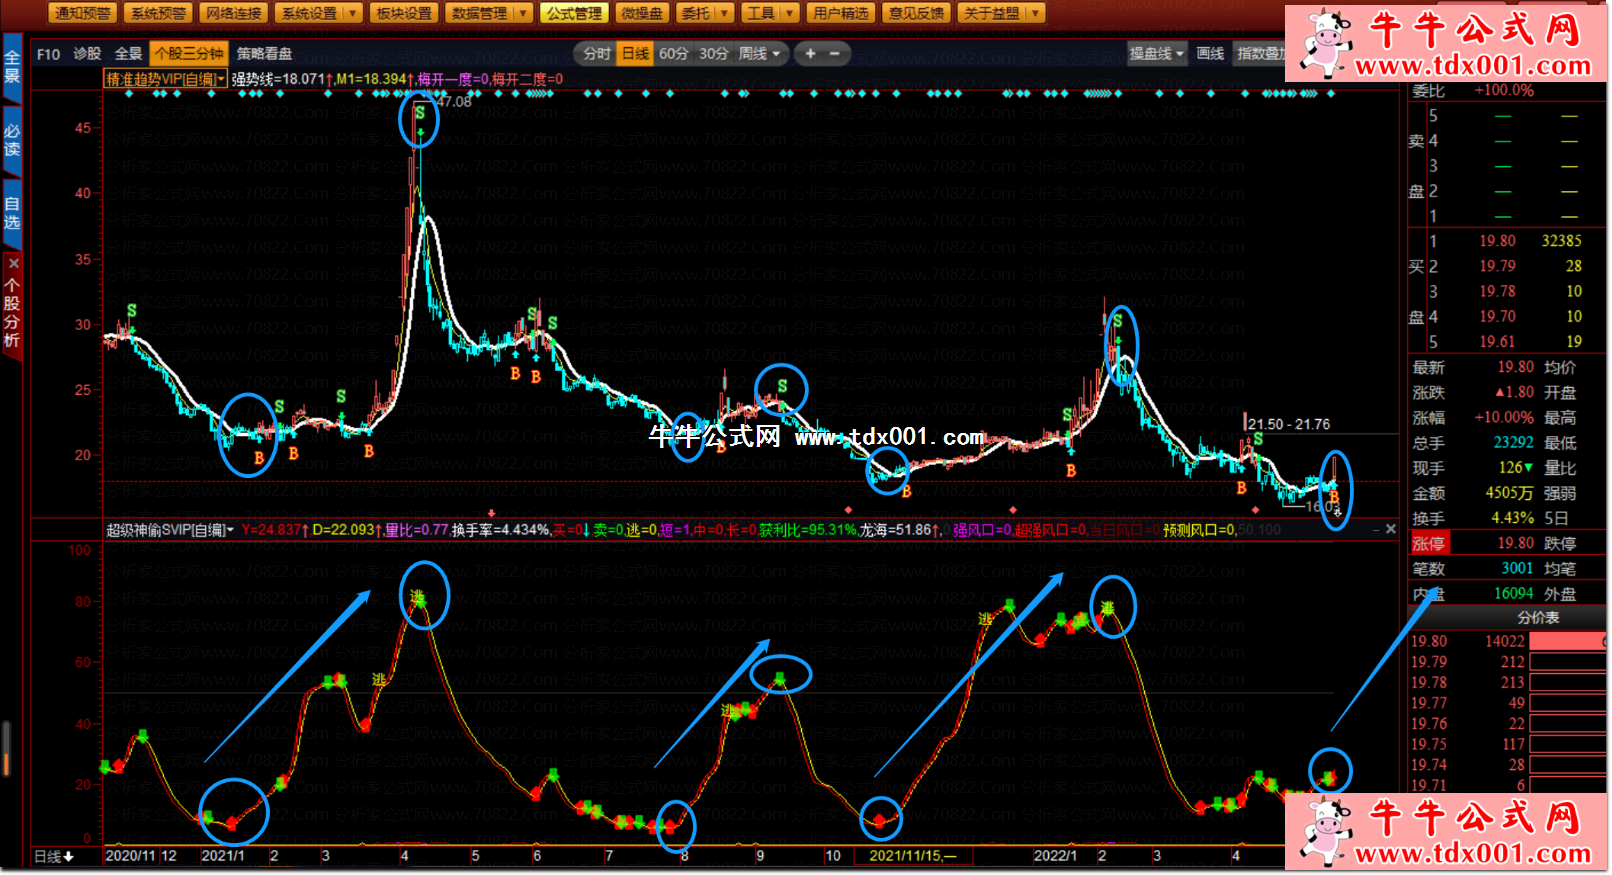Screen dimensions: 1612x875
Task: Open the 系统设置 dropdown arrow
Action: 351,13
